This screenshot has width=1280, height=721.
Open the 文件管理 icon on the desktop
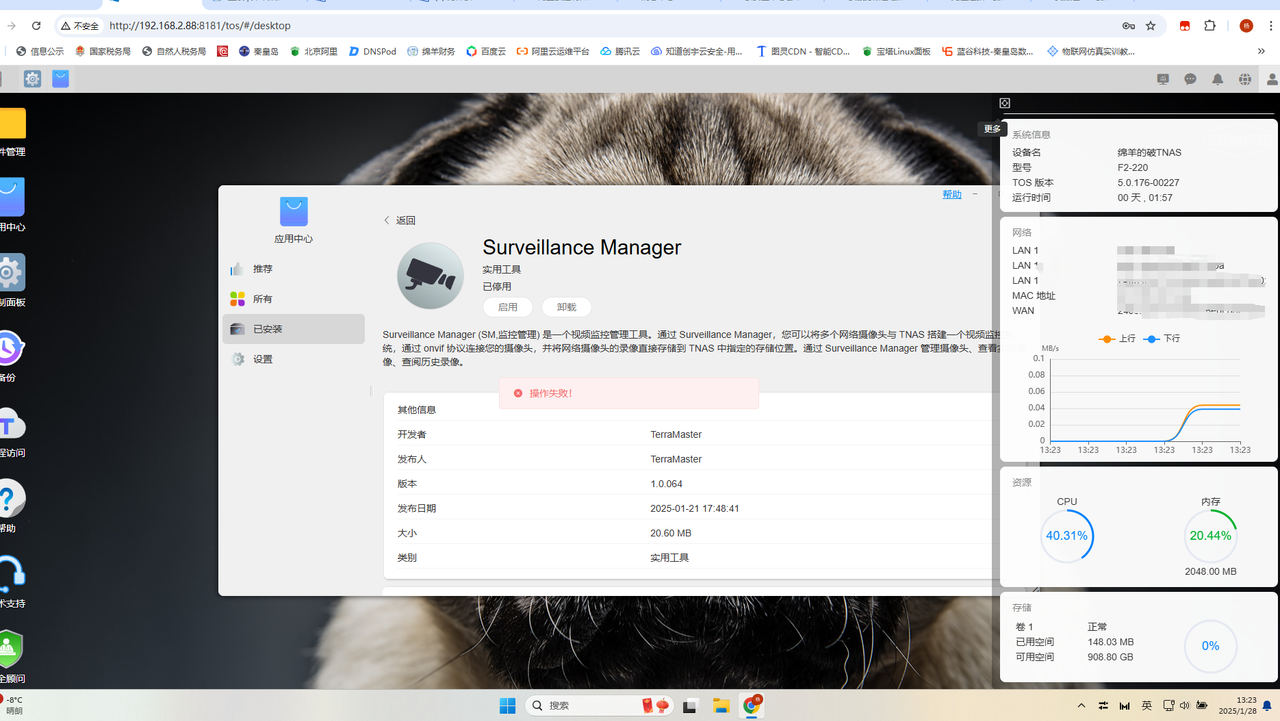pos(12,122)
